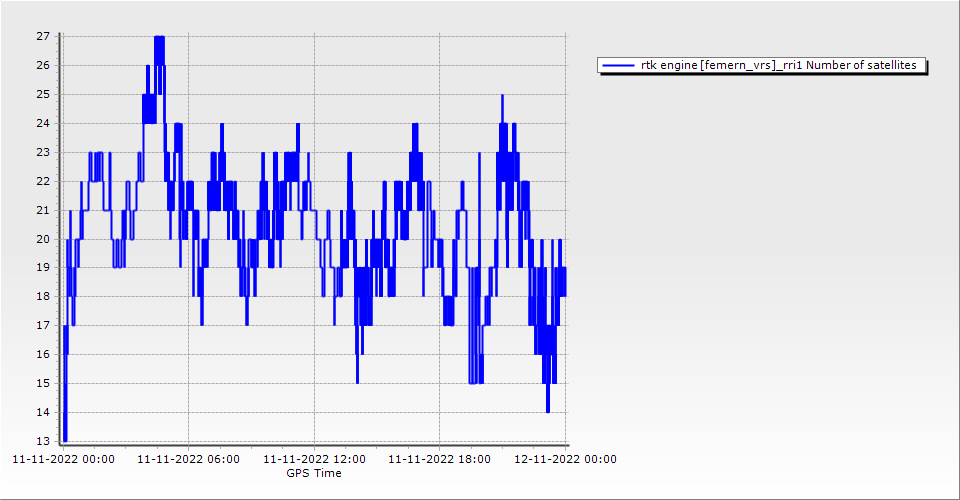Click the line's starting drop at 13 satellites

(65, 439)
